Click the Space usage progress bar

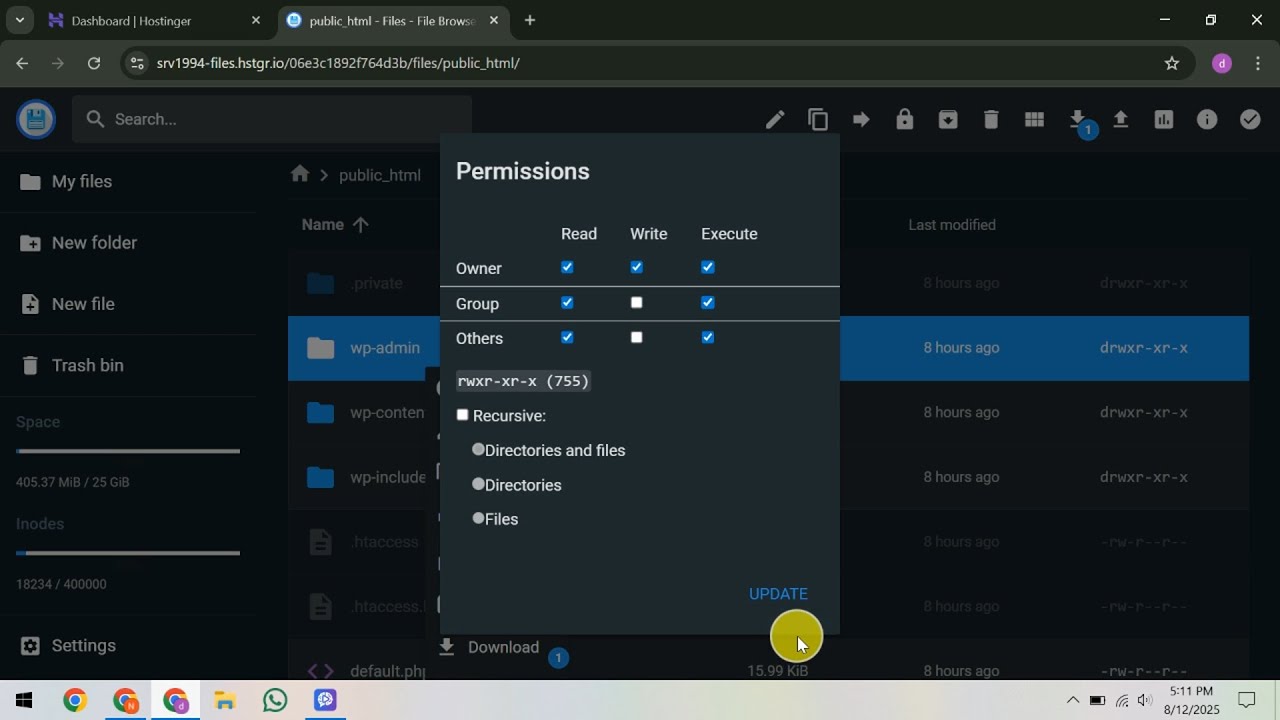point(128,451)
